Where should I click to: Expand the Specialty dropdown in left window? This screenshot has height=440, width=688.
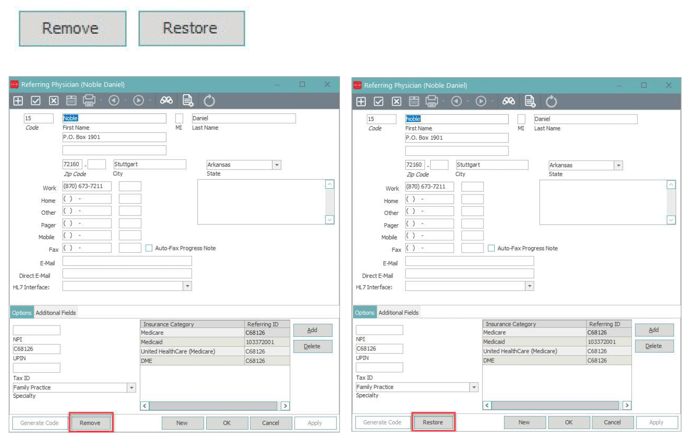point(131,387)
